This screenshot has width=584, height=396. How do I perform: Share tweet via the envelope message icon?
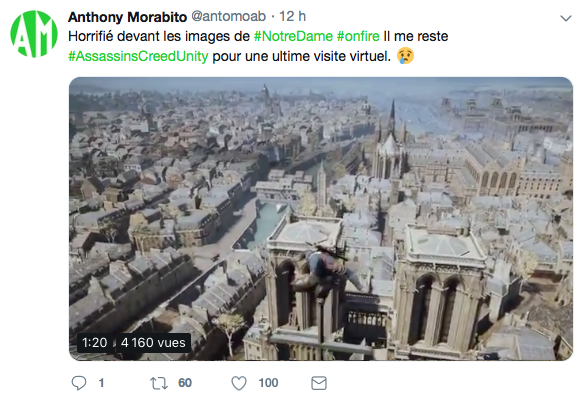pos(319,383)
